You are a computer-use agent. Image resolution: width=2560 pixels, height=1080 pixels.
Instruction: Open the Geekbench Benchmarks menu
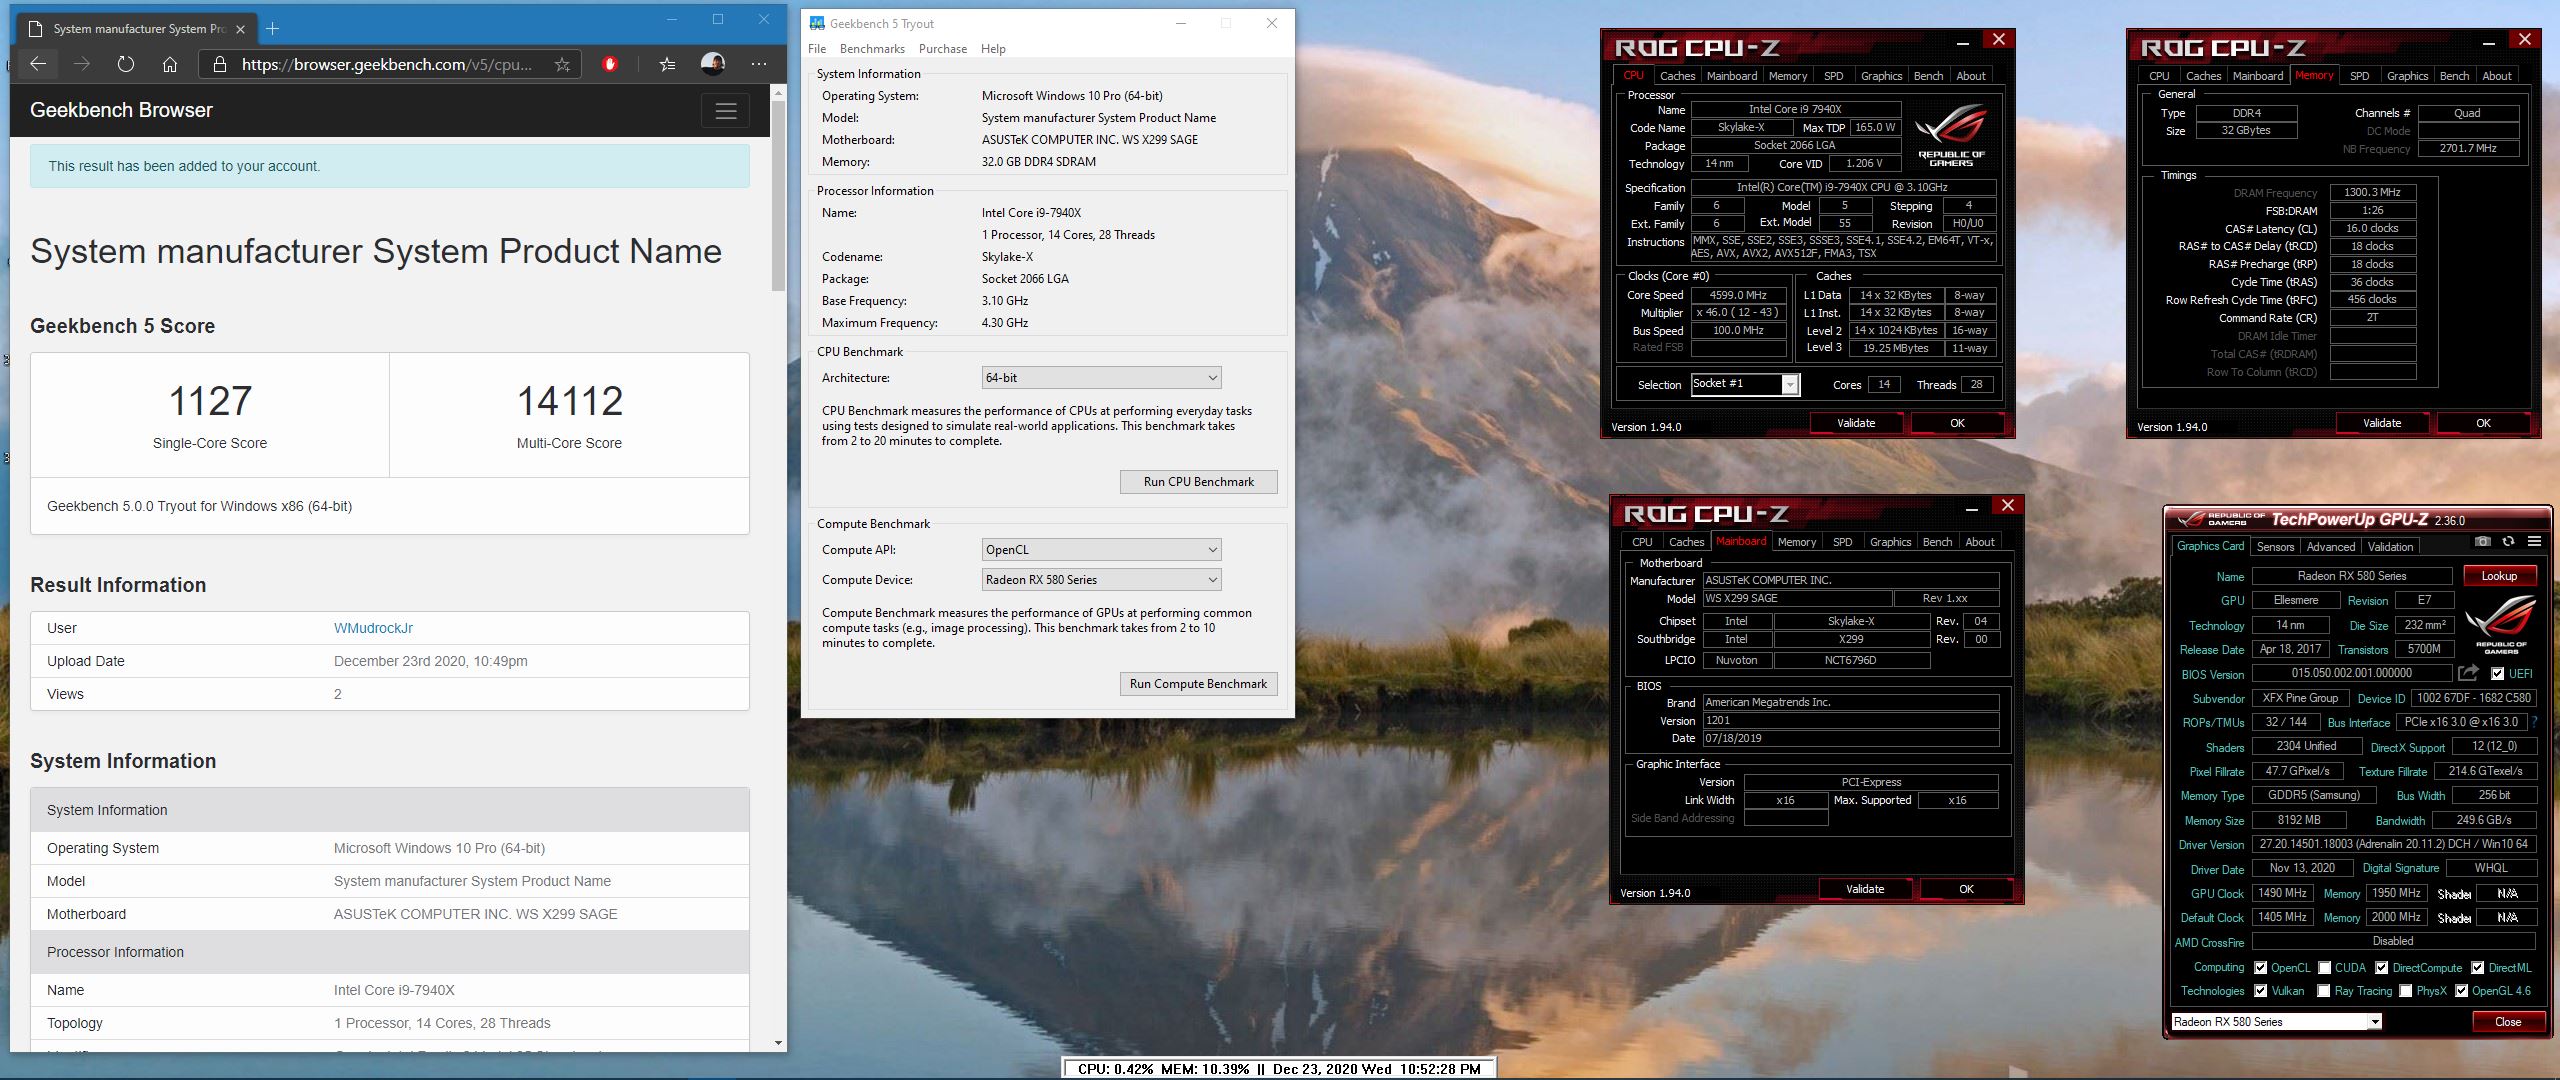pos(872,49)
